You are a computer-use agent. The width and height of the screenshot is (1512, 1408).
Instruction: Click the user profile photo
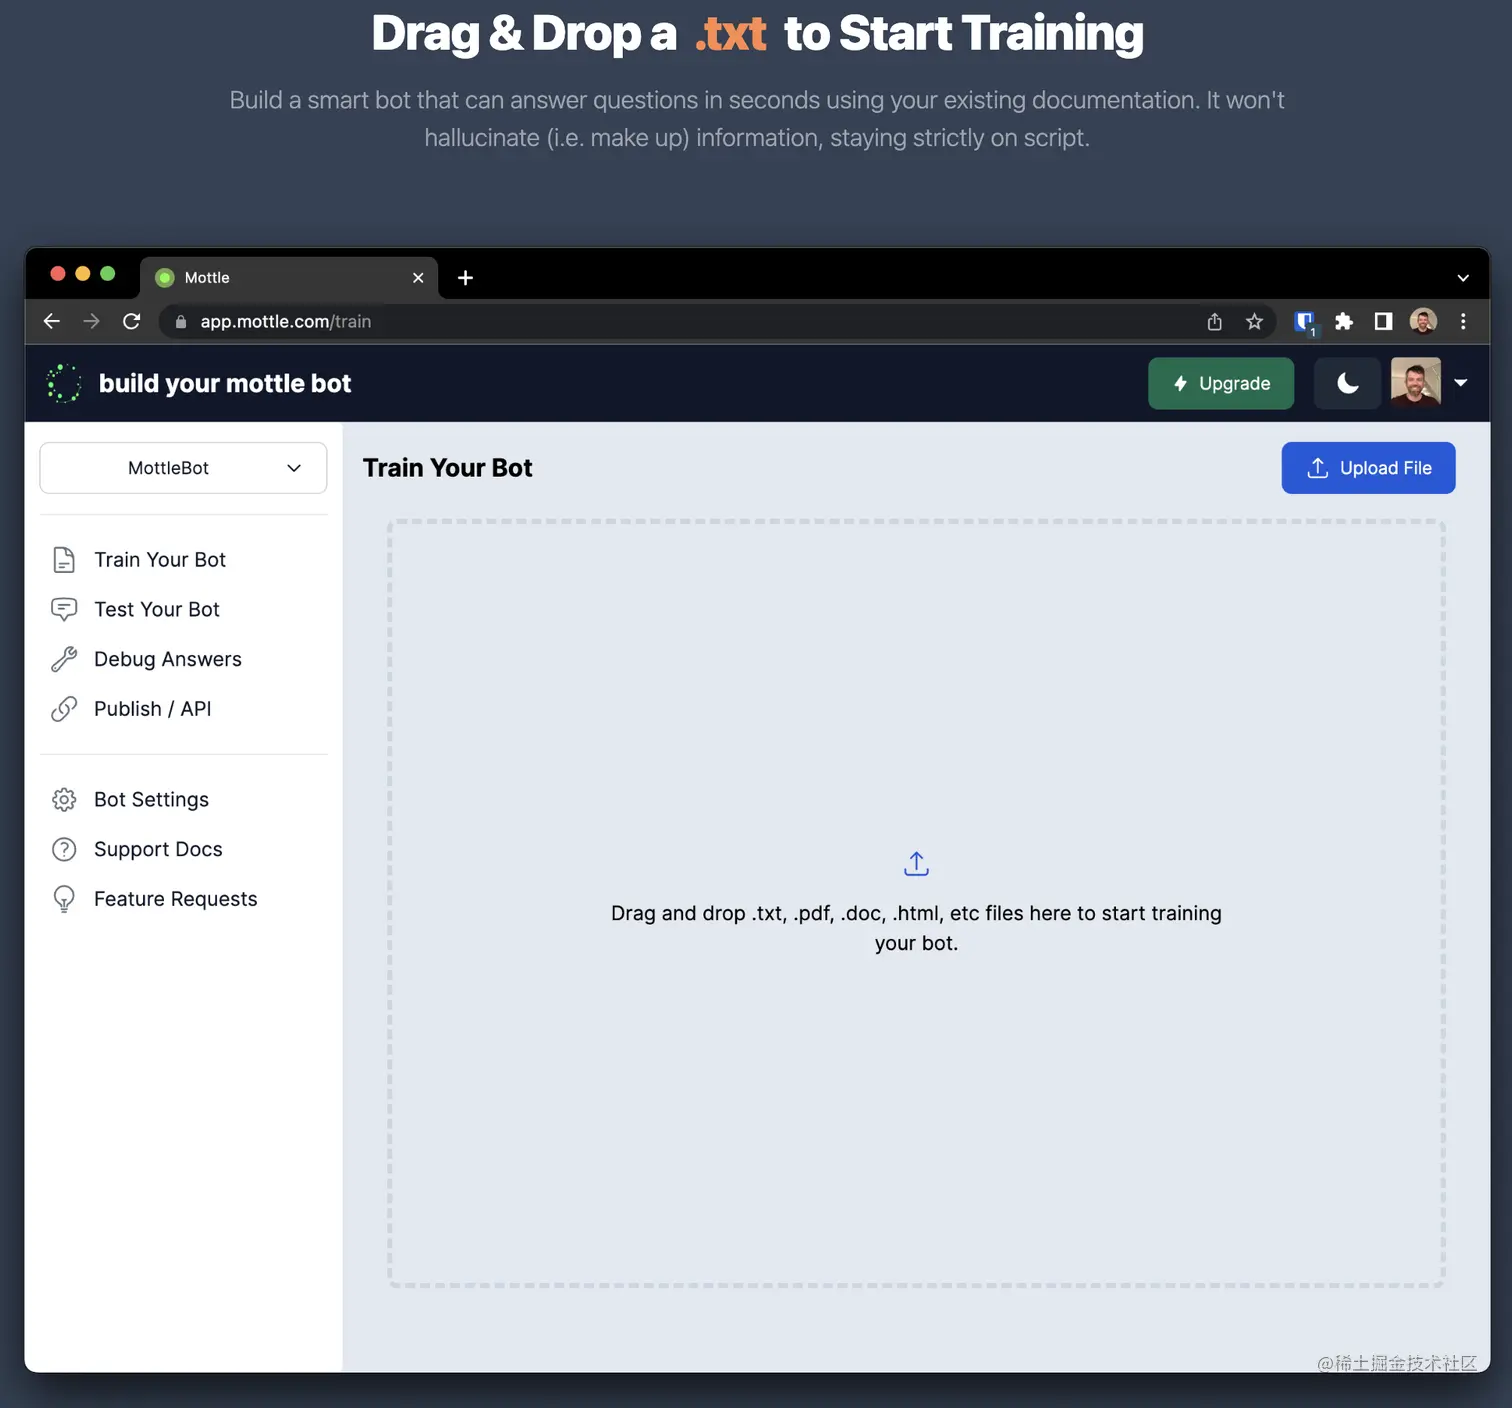tap(1416, 383)
